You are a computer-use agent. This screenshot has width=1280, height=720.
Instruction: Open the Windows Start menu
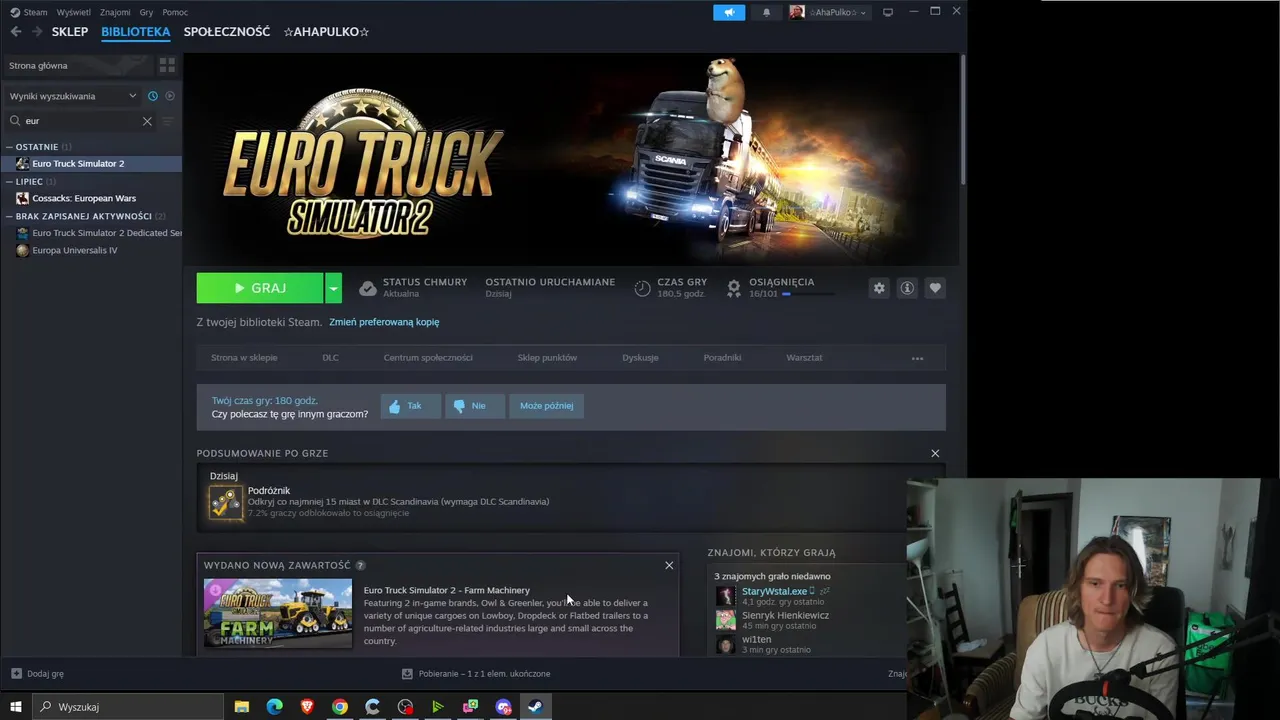(16, 707)
